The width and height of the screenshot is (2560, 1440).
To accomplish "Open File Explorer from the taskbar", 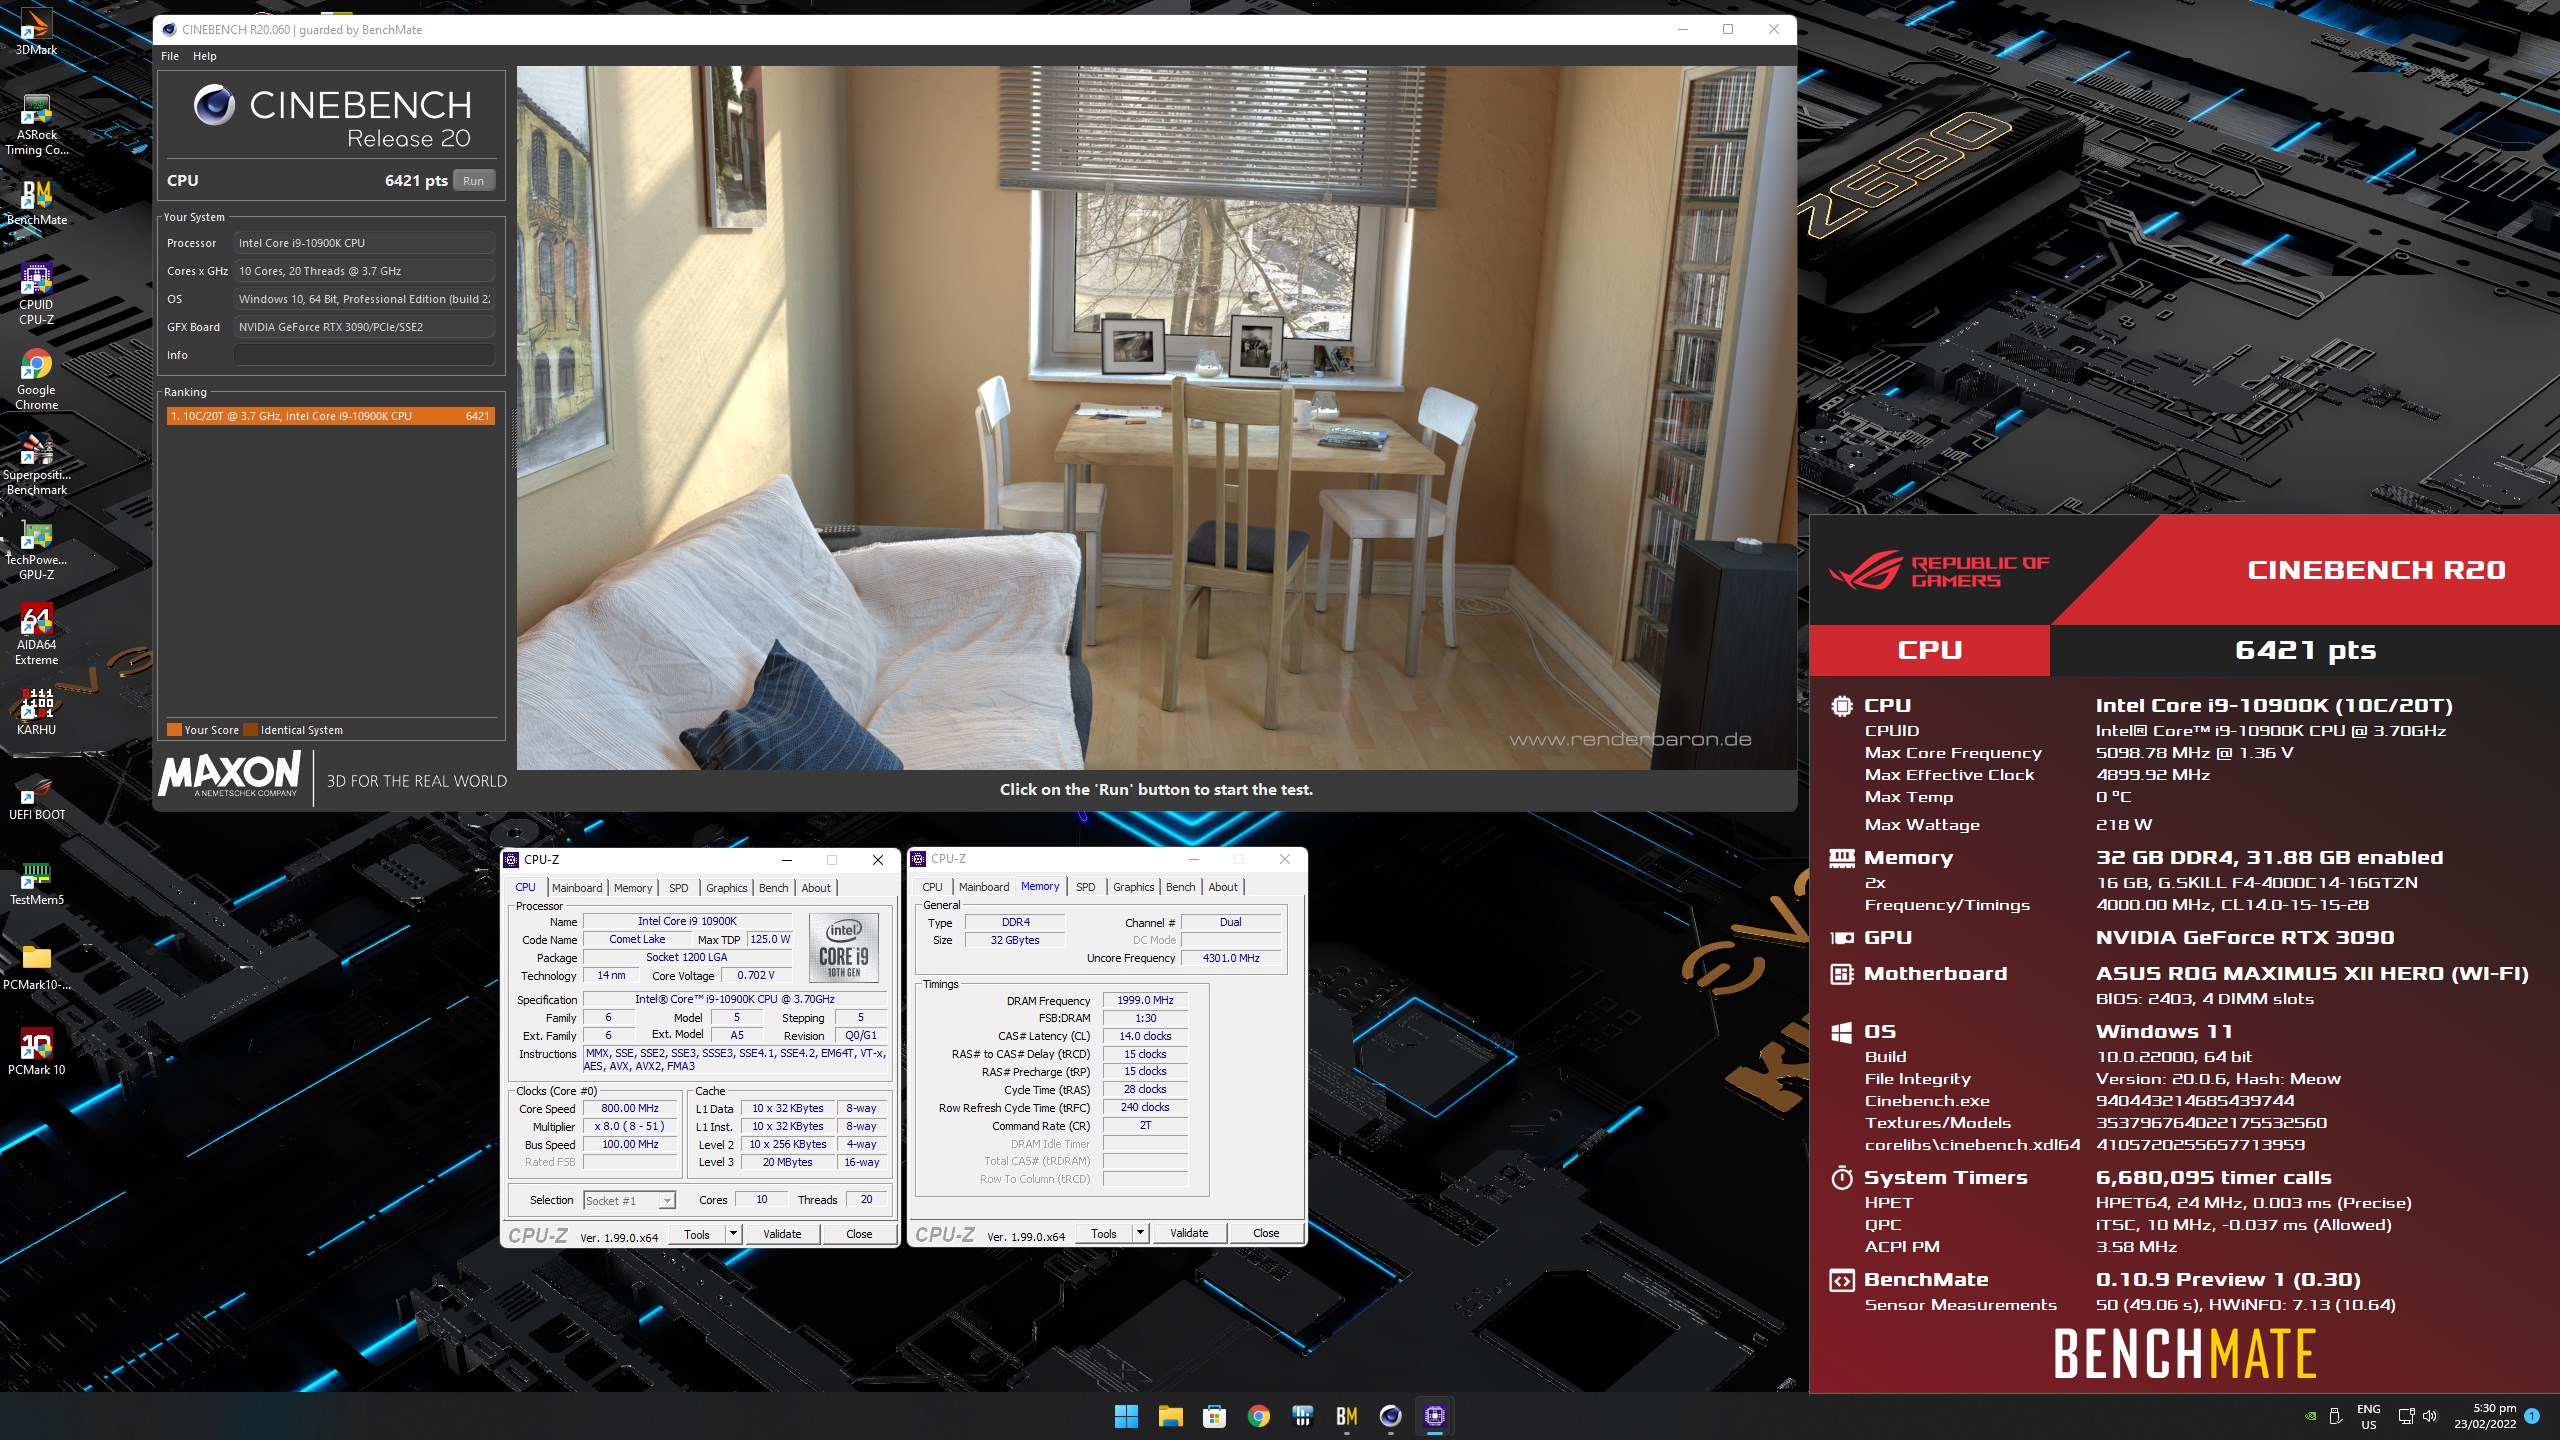I will pos(1170,1416).
